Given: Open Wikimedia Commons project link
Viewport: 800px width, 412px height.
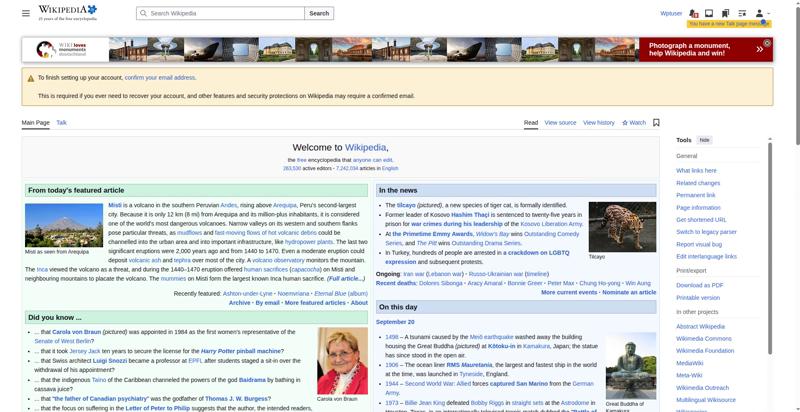Looking at the screenshot, I should pos(704,339).
